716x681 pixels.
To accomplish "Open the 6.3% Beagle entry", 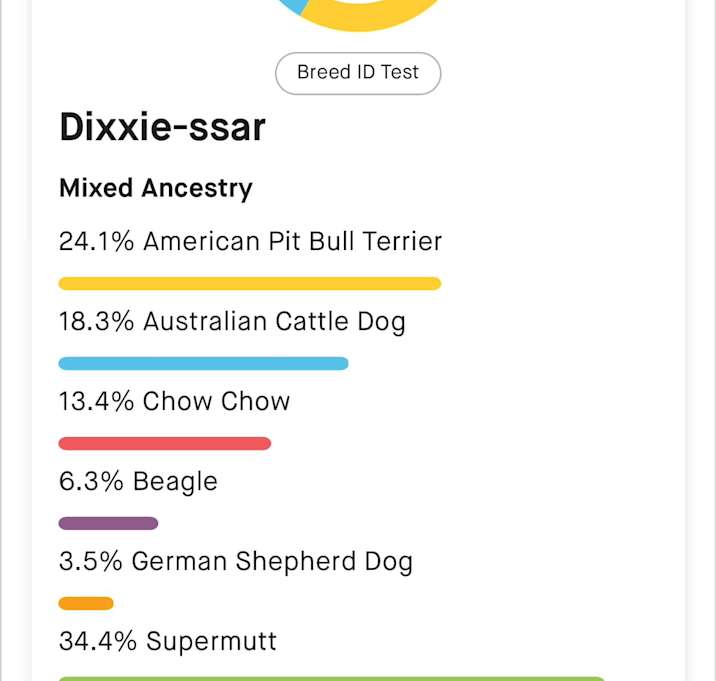I will 138,481.
